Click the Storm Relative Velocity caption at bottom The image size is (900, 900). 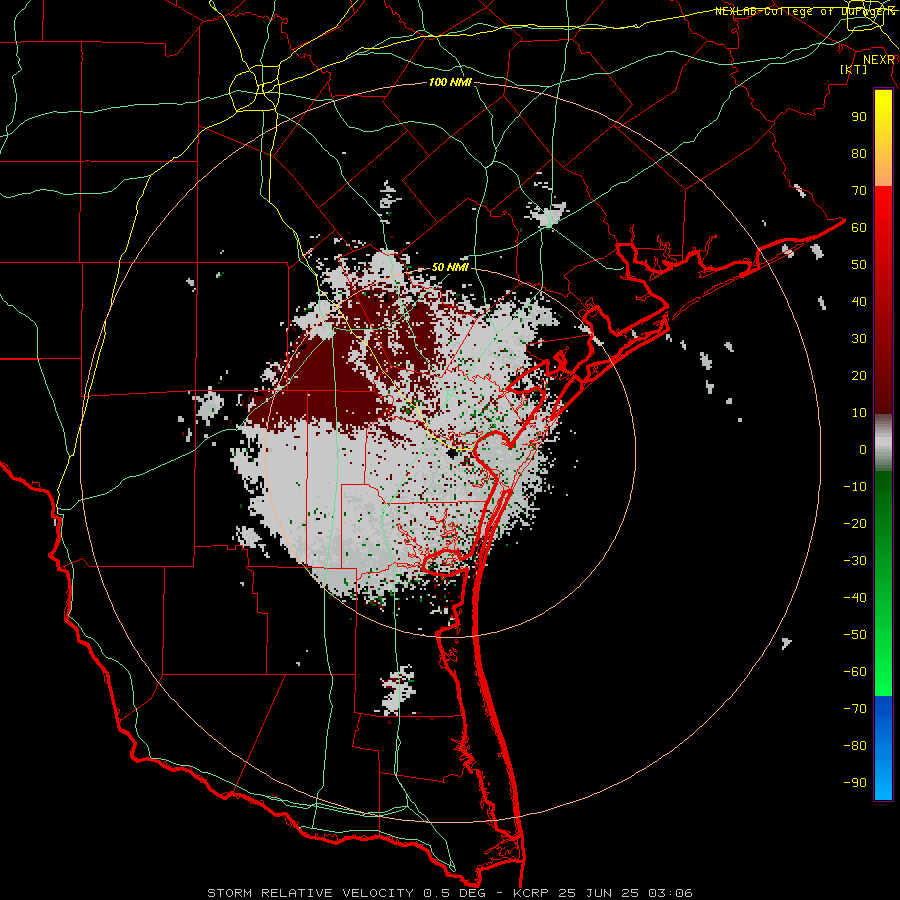click(450, 893)
